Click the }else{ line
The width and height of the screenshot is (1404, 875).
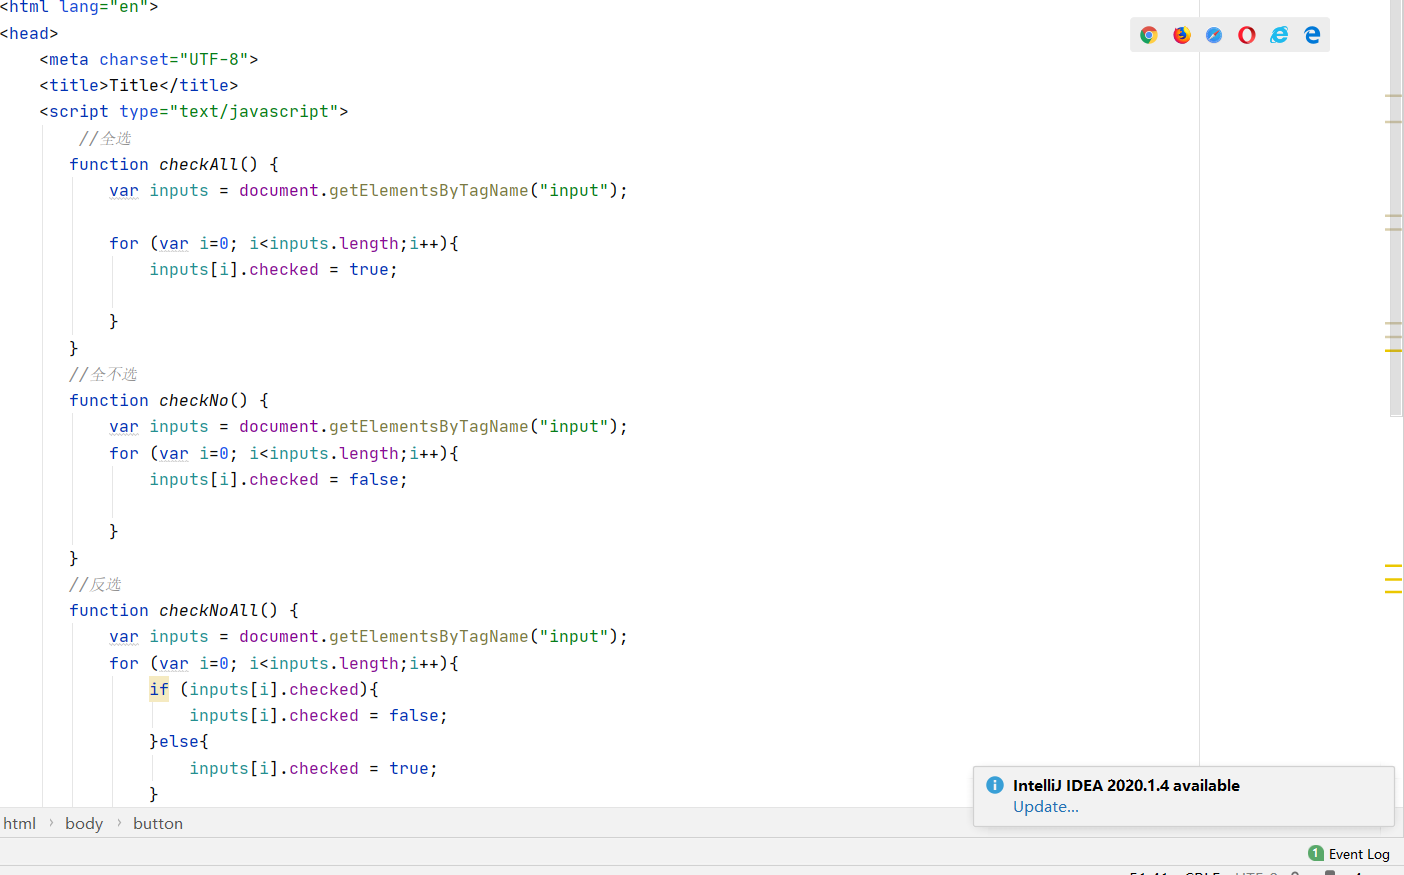179,741
